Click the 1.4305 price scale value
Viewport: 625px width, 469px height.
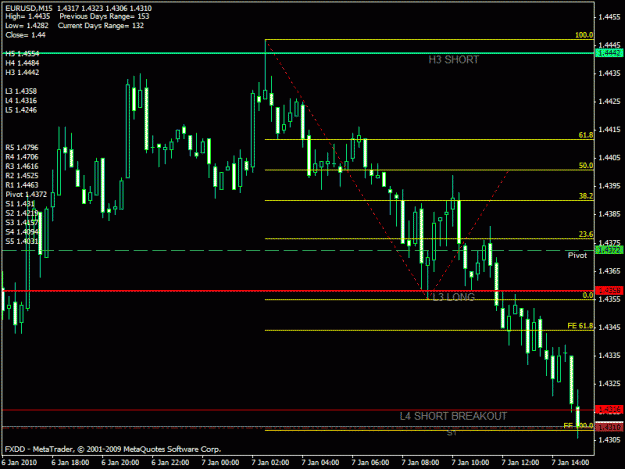[x=609, y=440]
